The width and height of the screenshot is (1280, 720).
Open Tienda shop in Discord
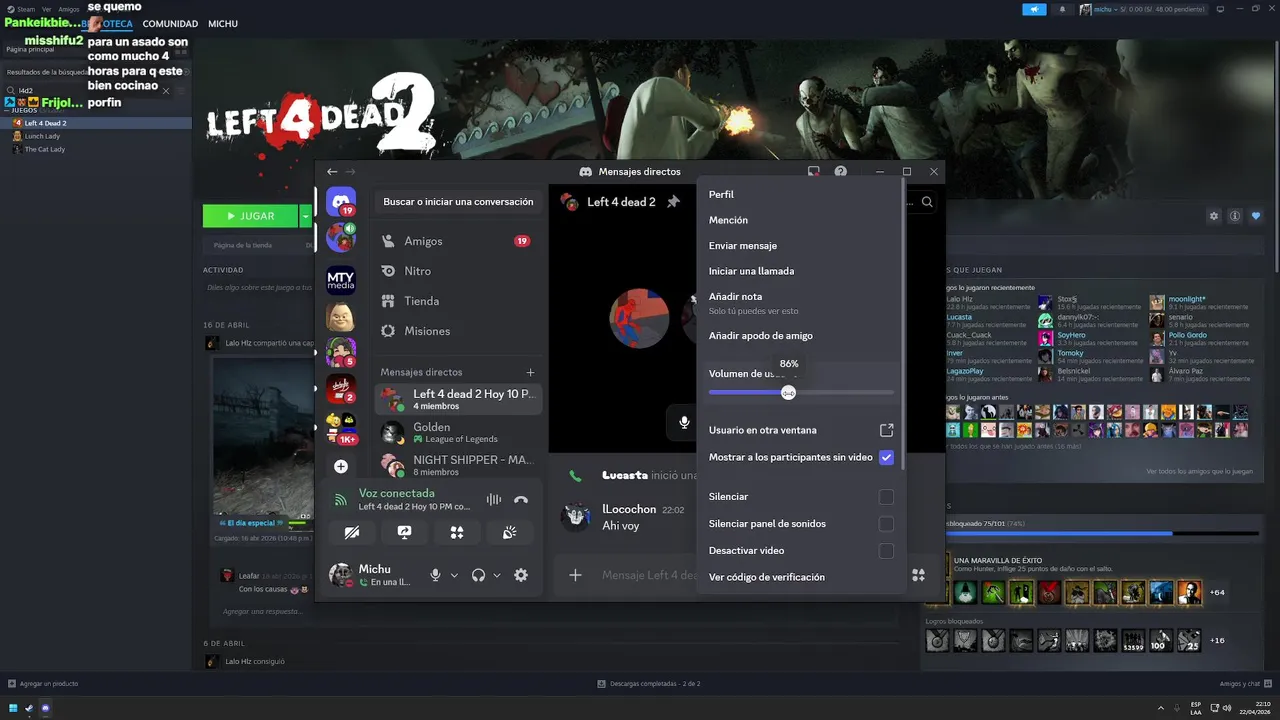tap(456, 301)
